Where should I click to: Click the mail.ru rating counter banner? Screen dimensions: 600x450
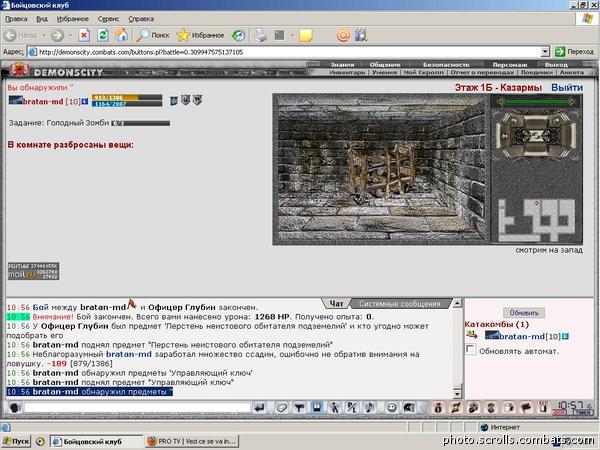[x=33, y=271]
